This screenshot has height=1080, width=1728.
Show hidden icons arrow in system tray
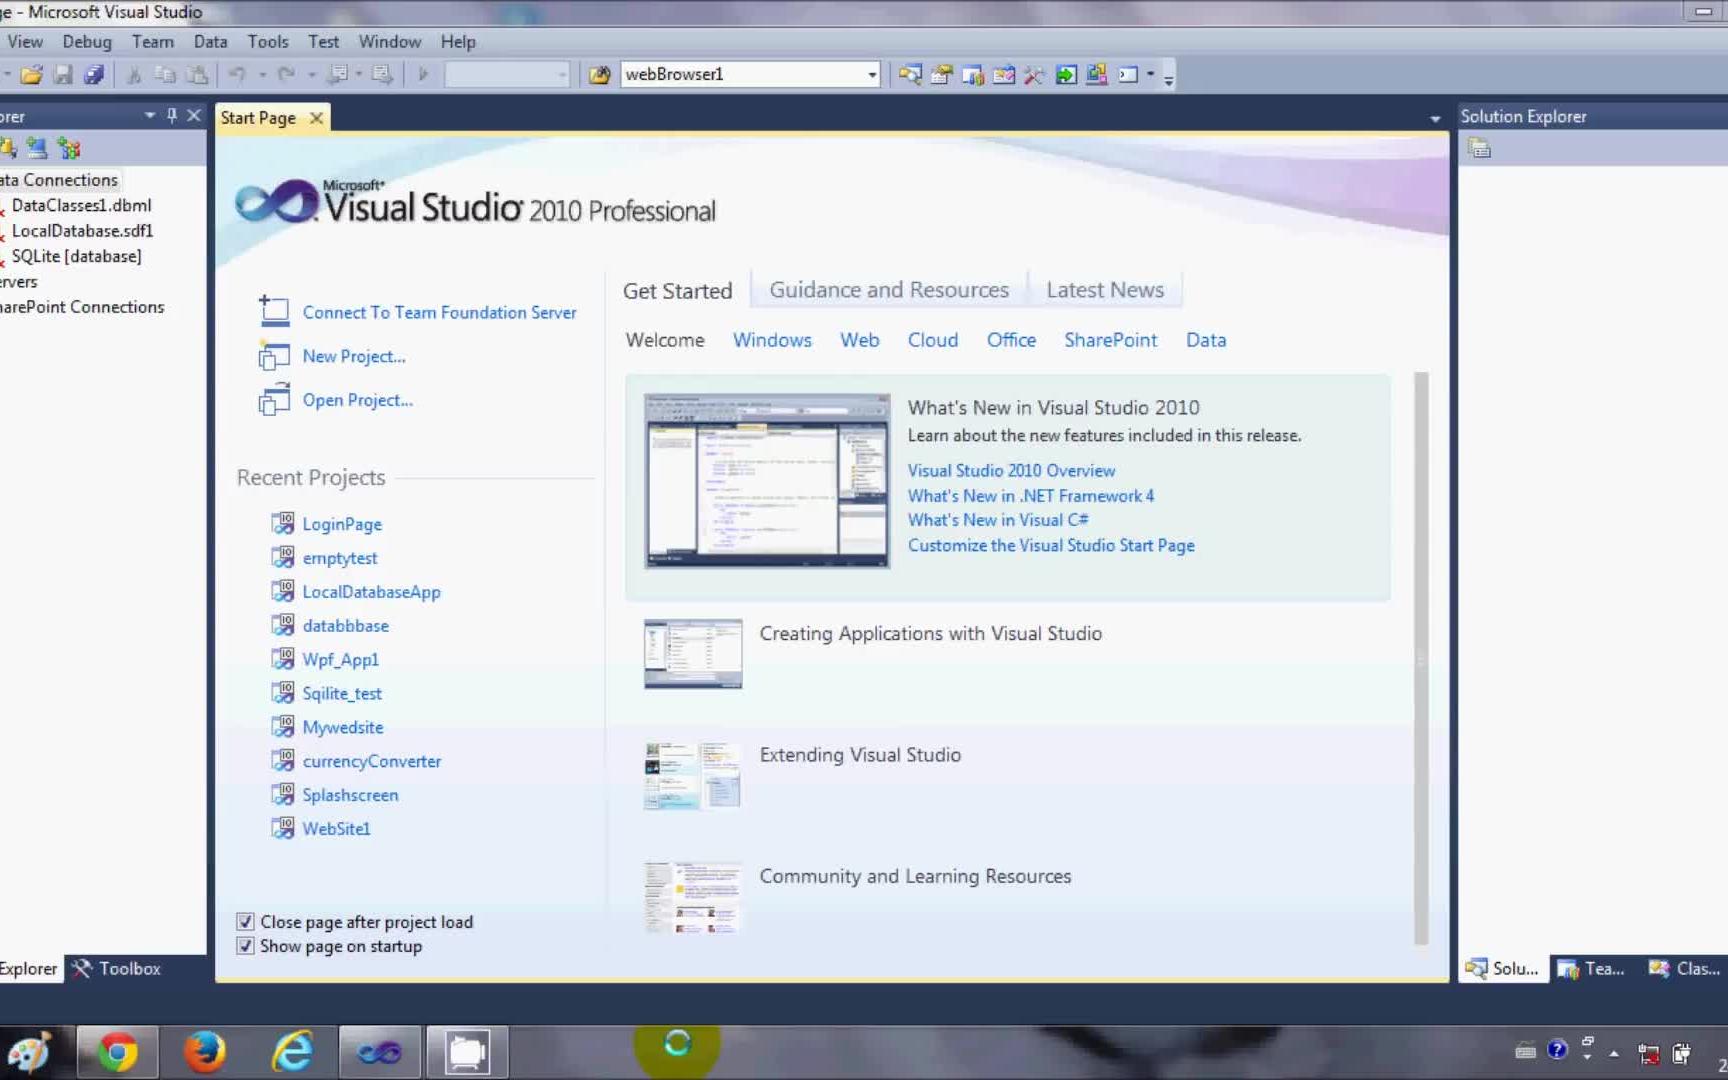tap(1613, 1053)
